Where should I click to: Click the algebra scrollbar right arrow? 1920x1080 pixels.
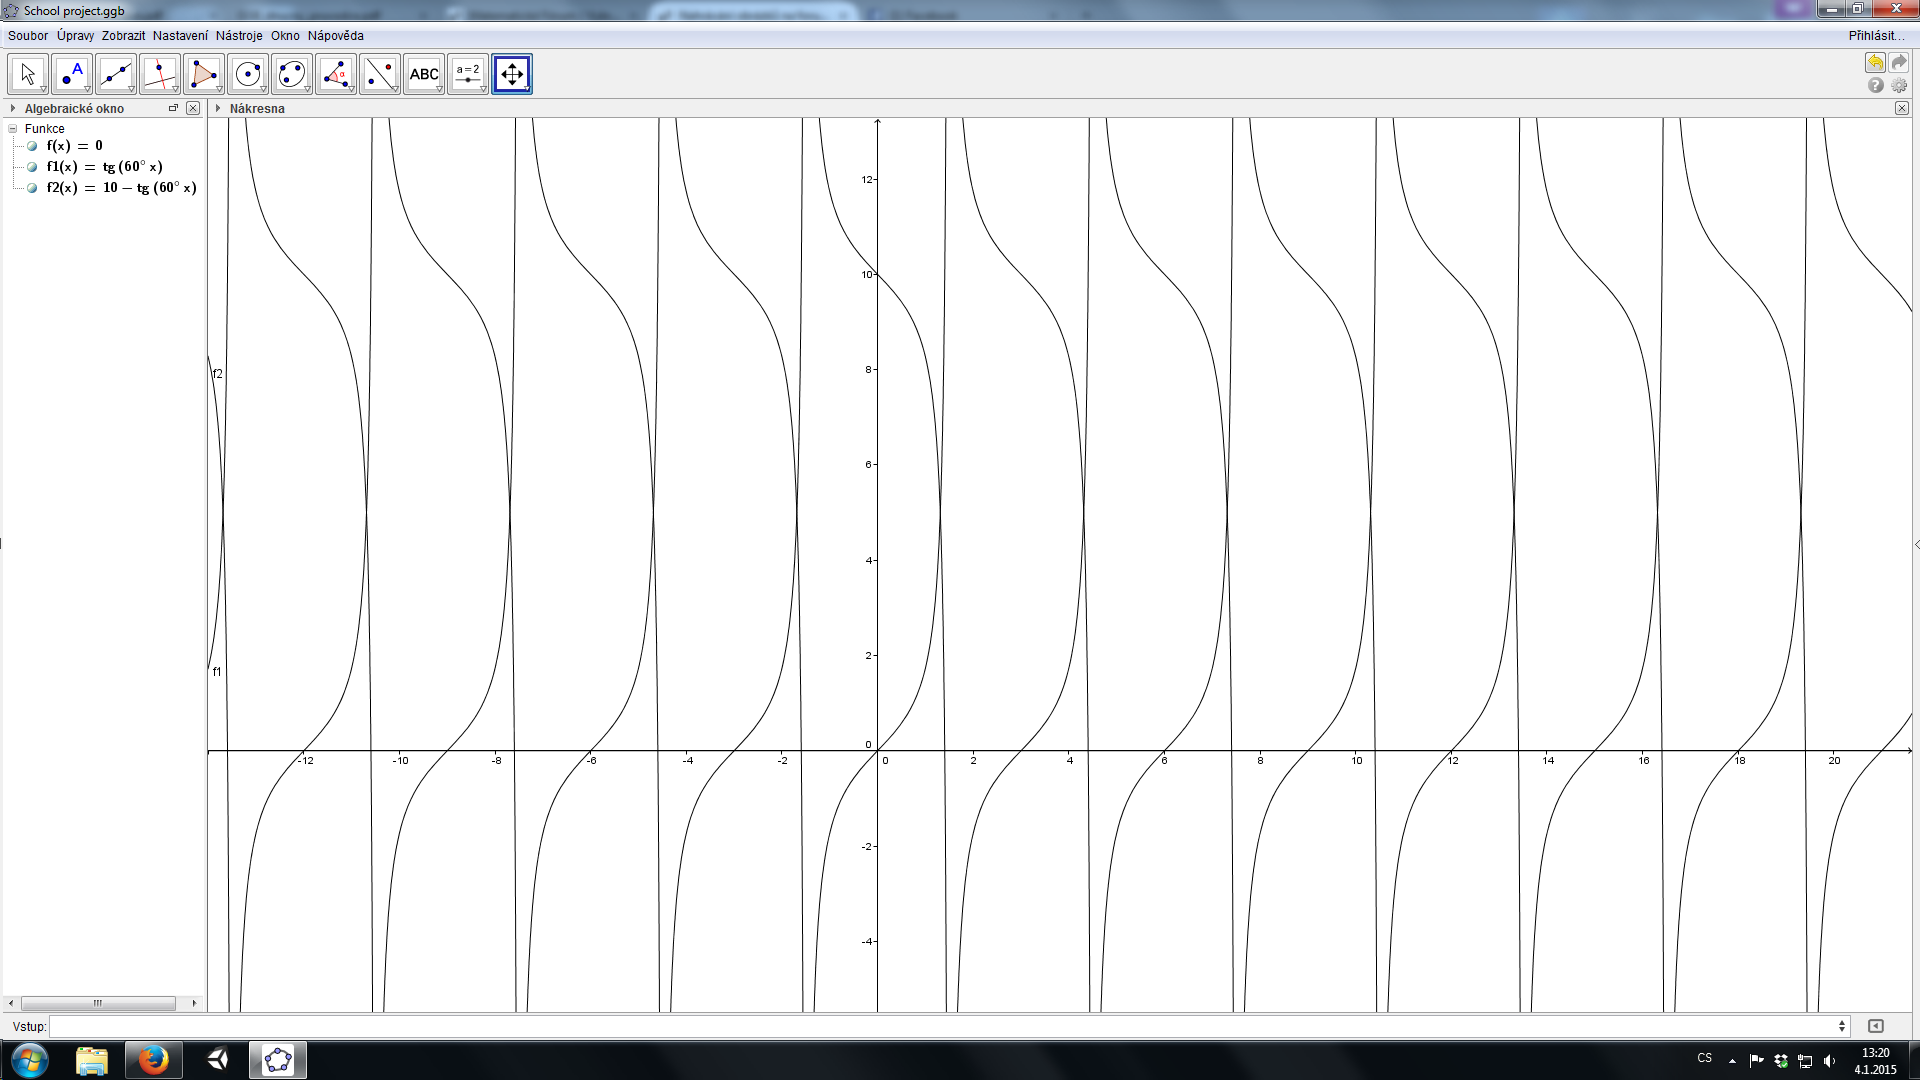194,1003
